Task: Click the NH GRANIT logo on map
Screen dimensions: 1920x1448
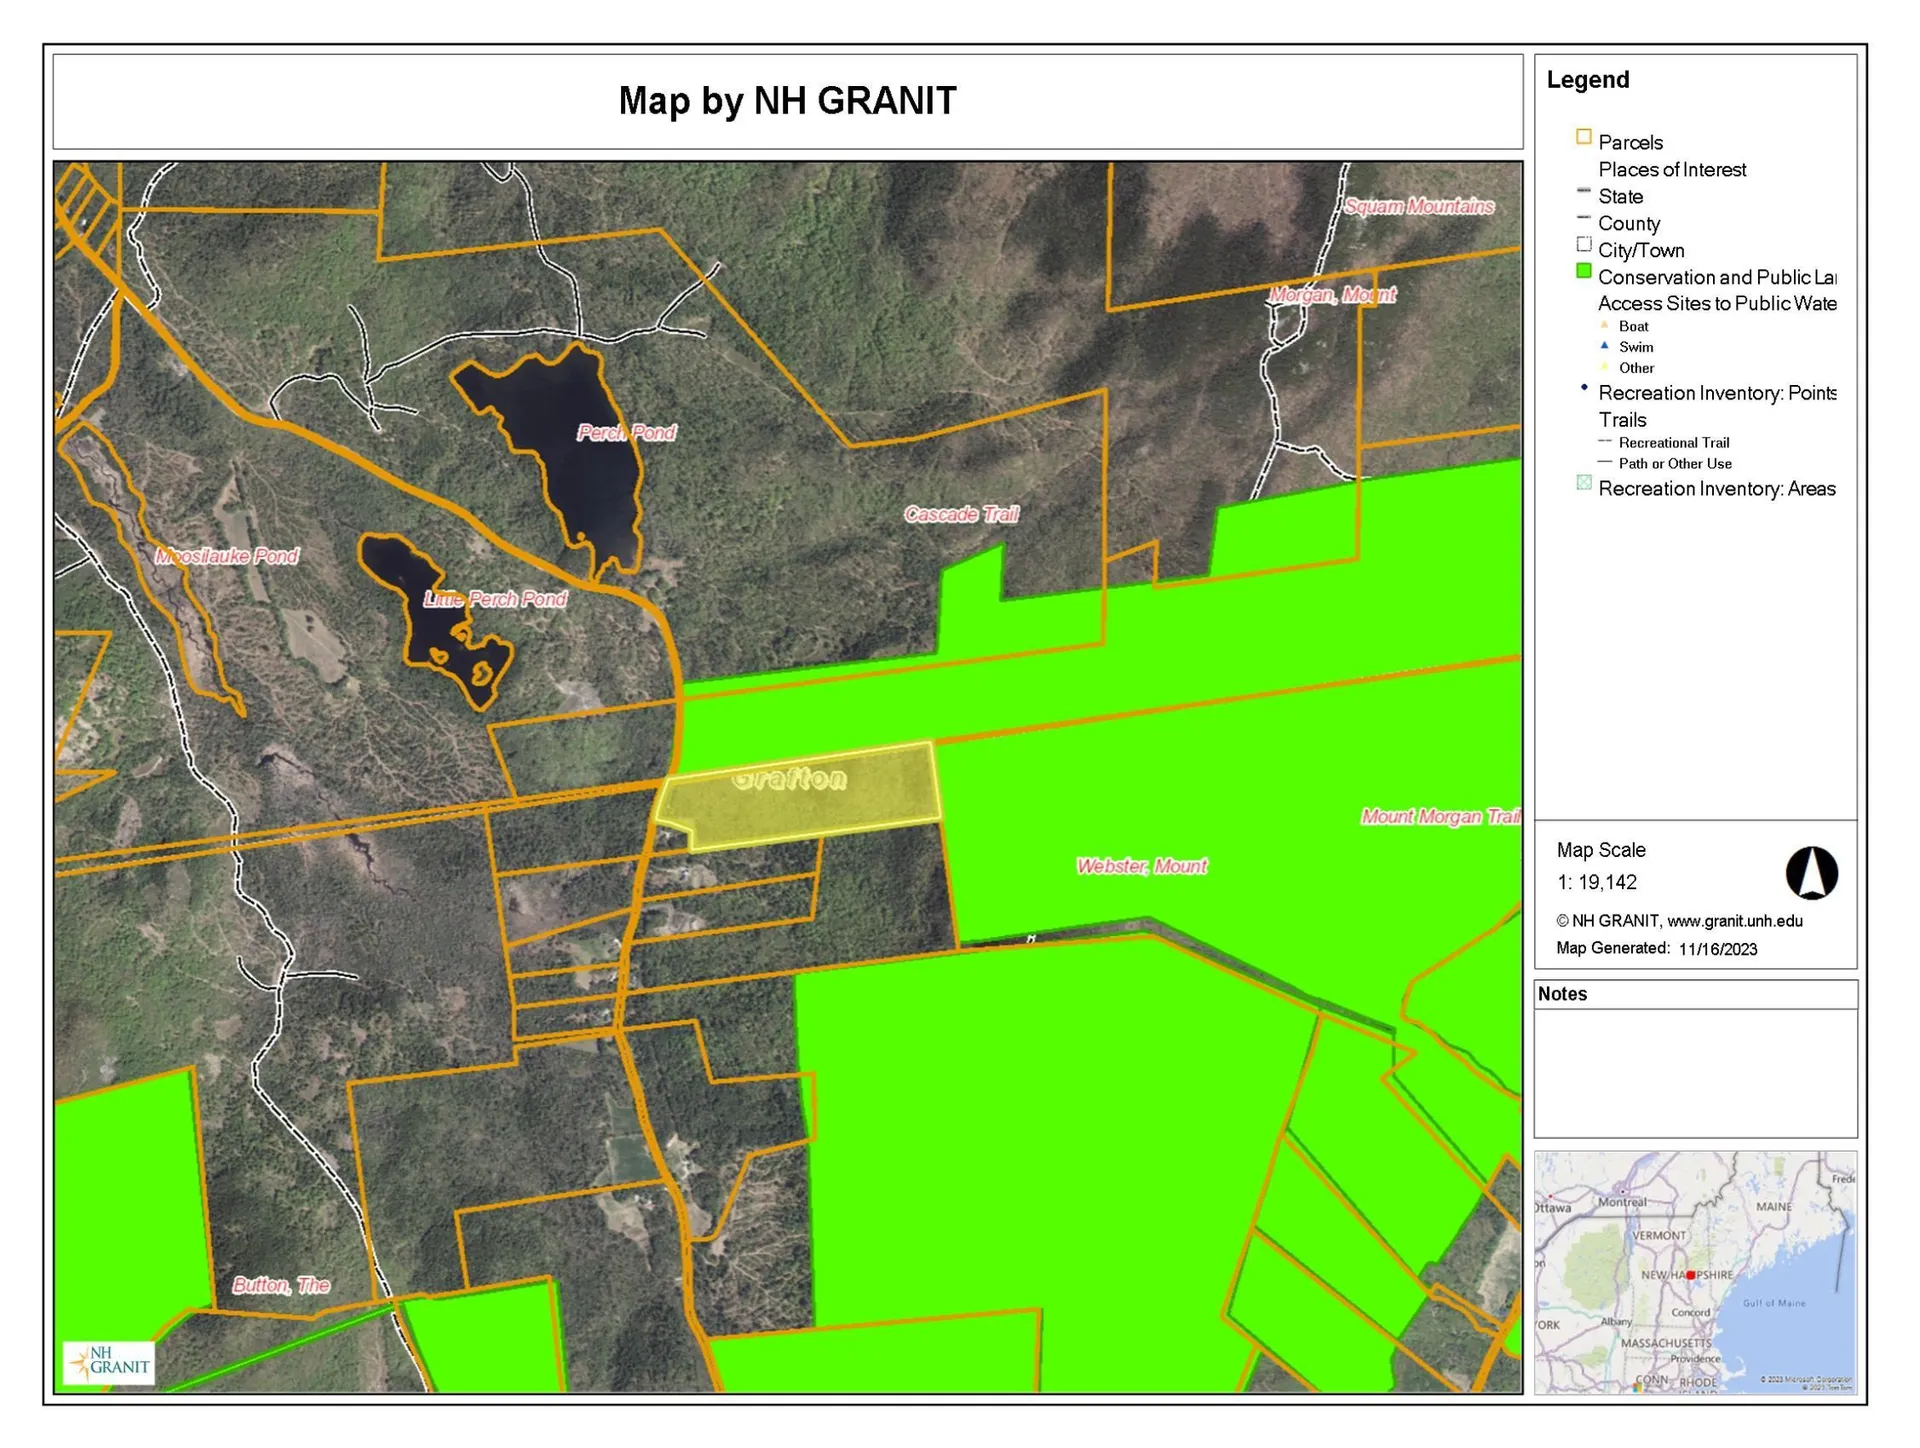Action: click(109, 1363)
